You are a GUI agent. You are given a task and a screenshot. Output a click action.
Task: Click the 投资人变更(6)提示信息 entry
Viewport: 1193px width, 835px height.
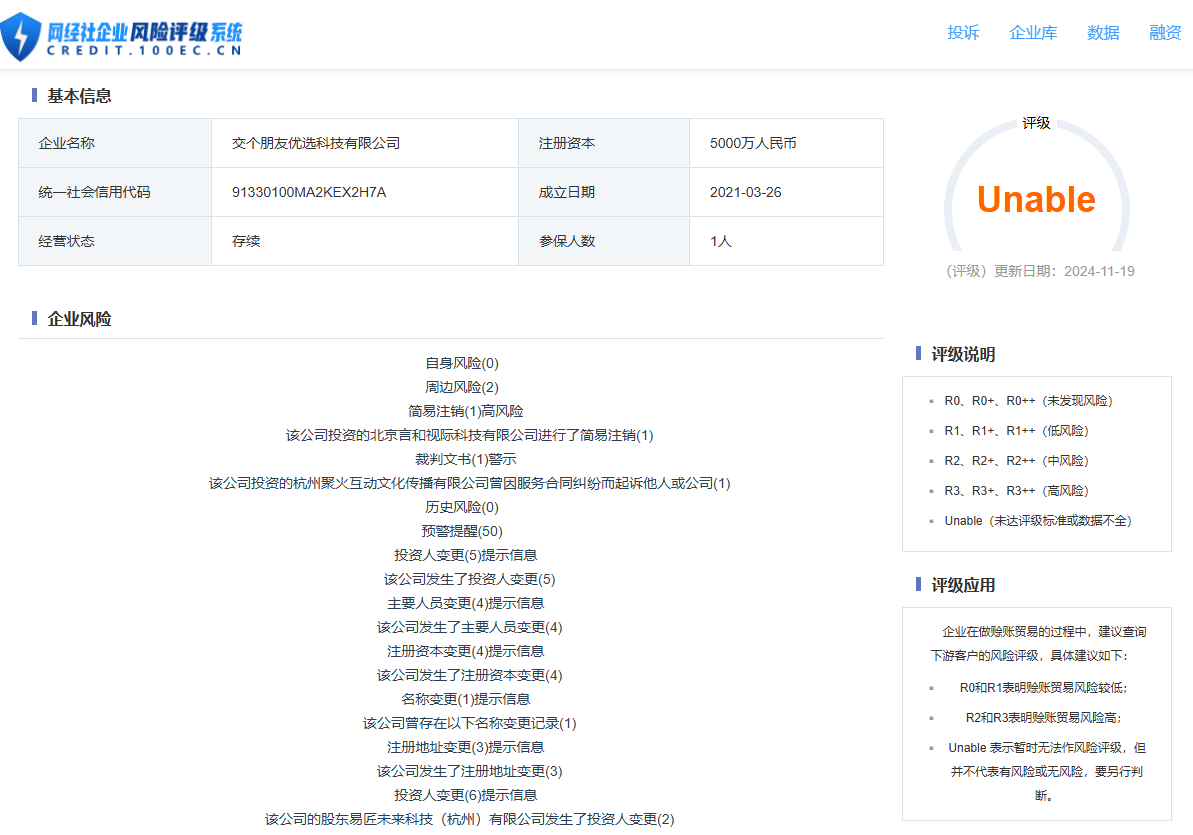466,795
